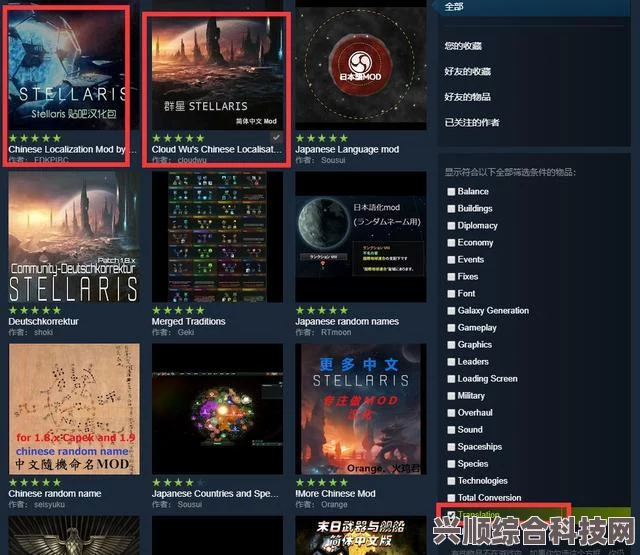This screenshot has width=640, height=555.
Task: Toggle the Military filter checkbox
Action: click(x=451, y=396)
